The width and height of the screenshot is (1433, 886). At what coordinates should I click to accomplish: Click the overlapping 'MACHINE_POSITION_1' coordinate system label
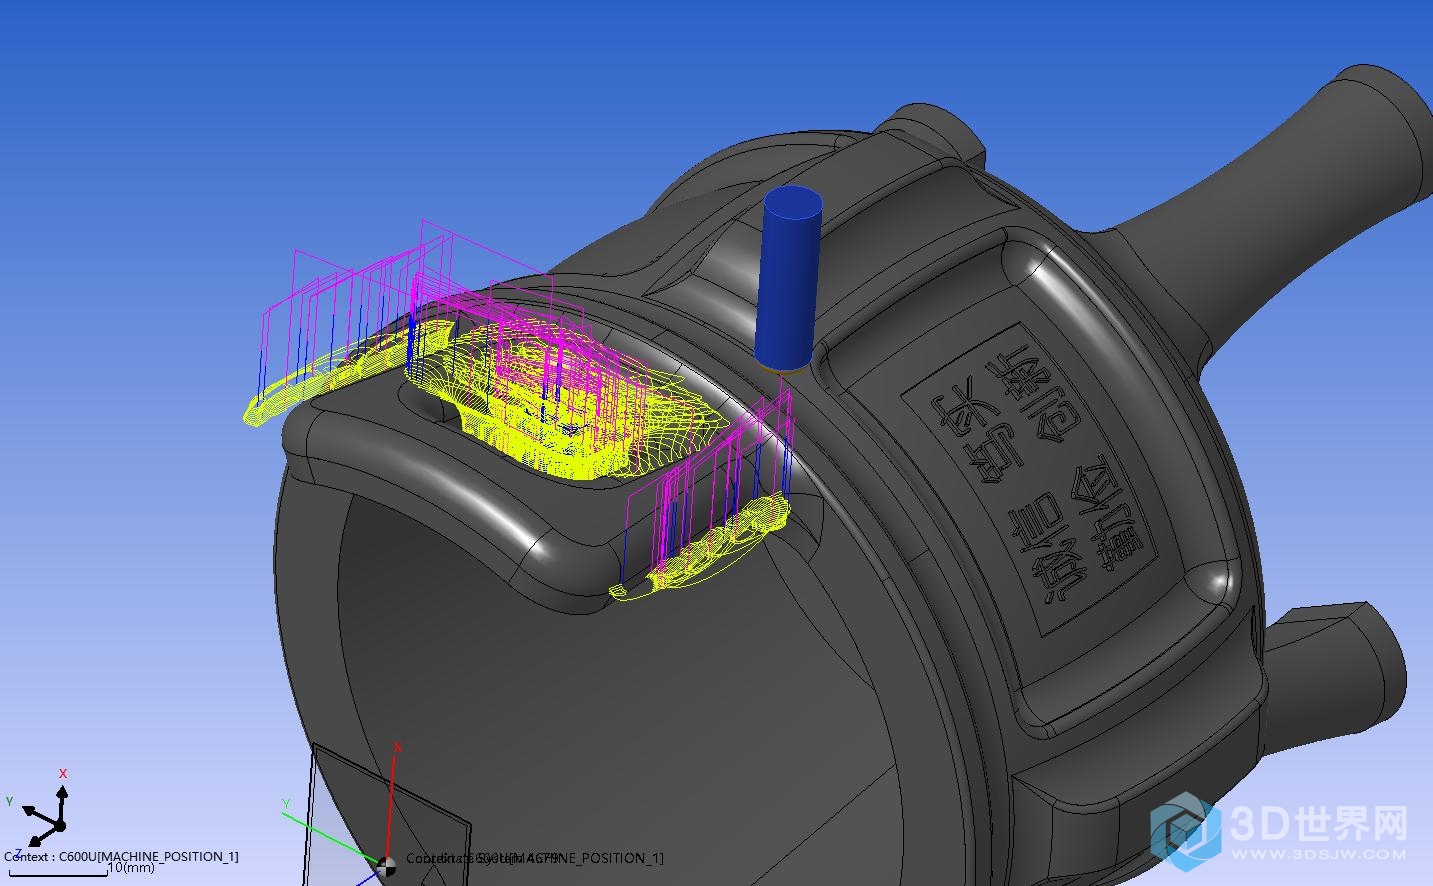click(535, 858)
